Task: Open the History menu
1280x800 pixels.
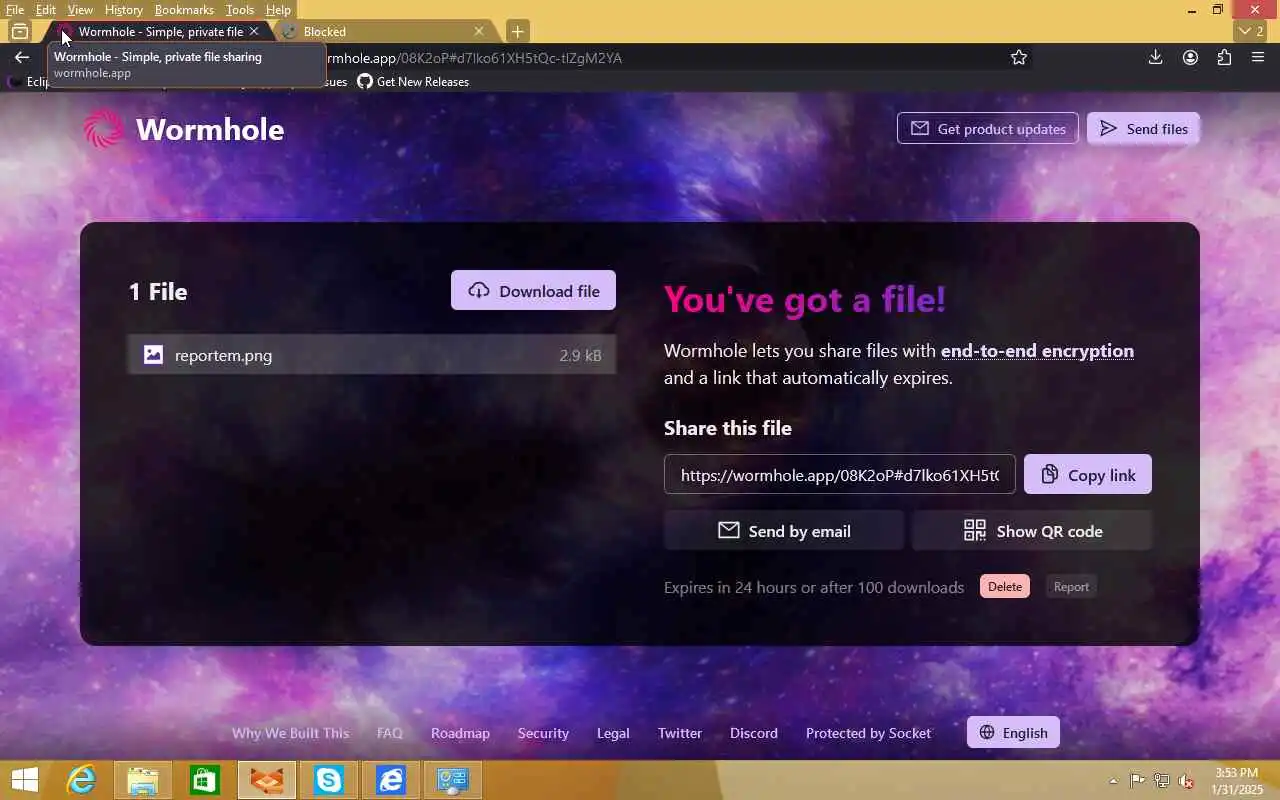Action: click(124, 10)
